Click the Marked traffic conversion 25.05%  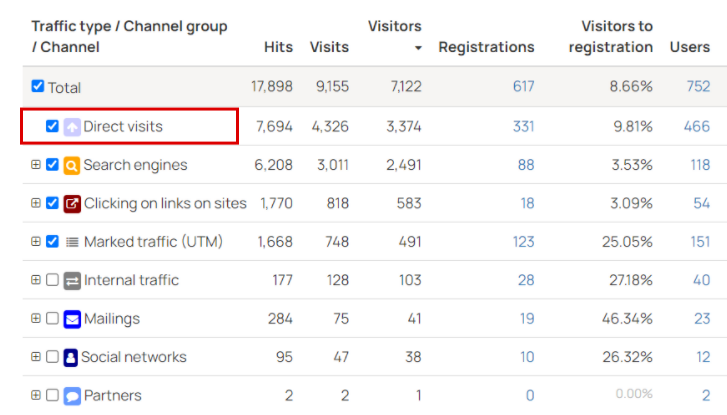(x=627, y=242)
